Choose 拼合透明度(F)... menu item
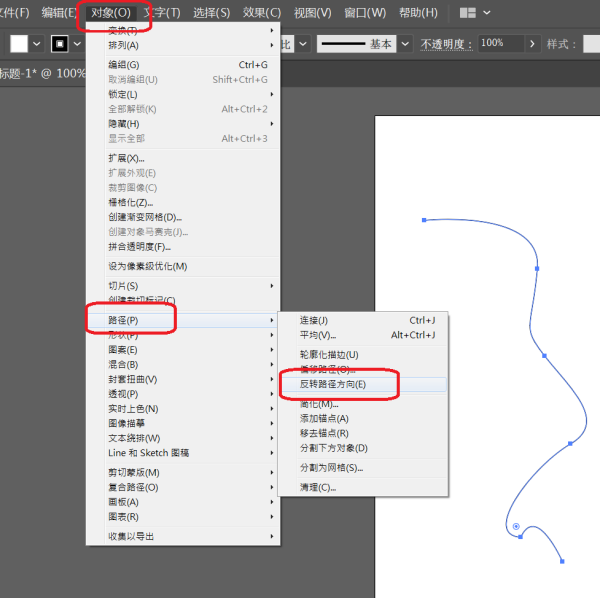 183,247
